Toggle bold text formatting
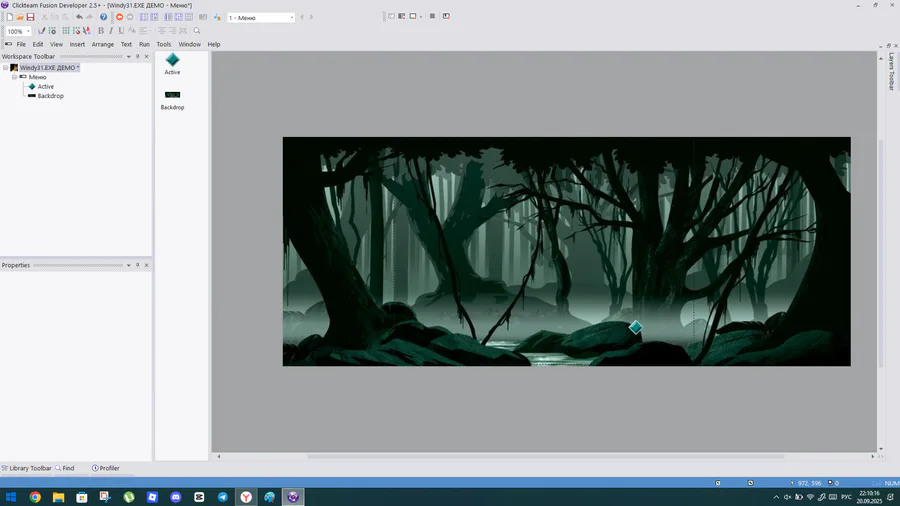The image size is (900, 506). [100, 31]
